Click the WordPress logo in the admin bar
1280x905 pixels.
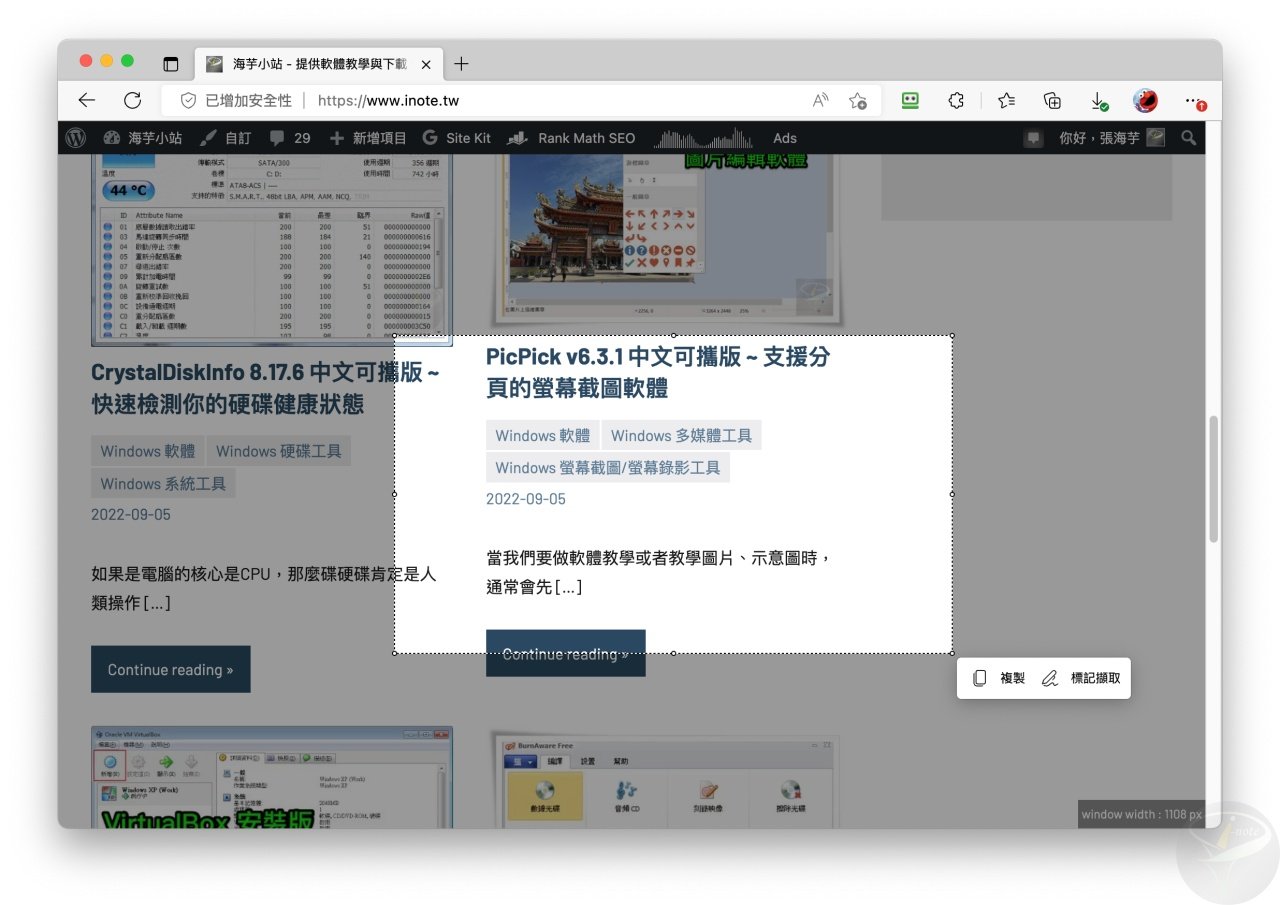[x=75, y=137]
